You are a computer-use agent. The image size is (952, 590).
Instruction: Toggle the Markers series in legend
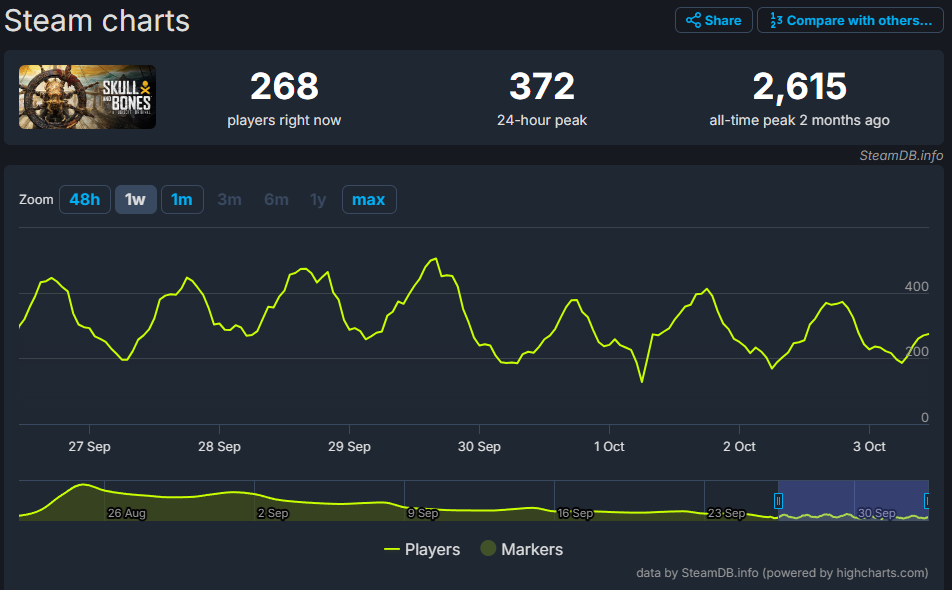click(522, 549)
